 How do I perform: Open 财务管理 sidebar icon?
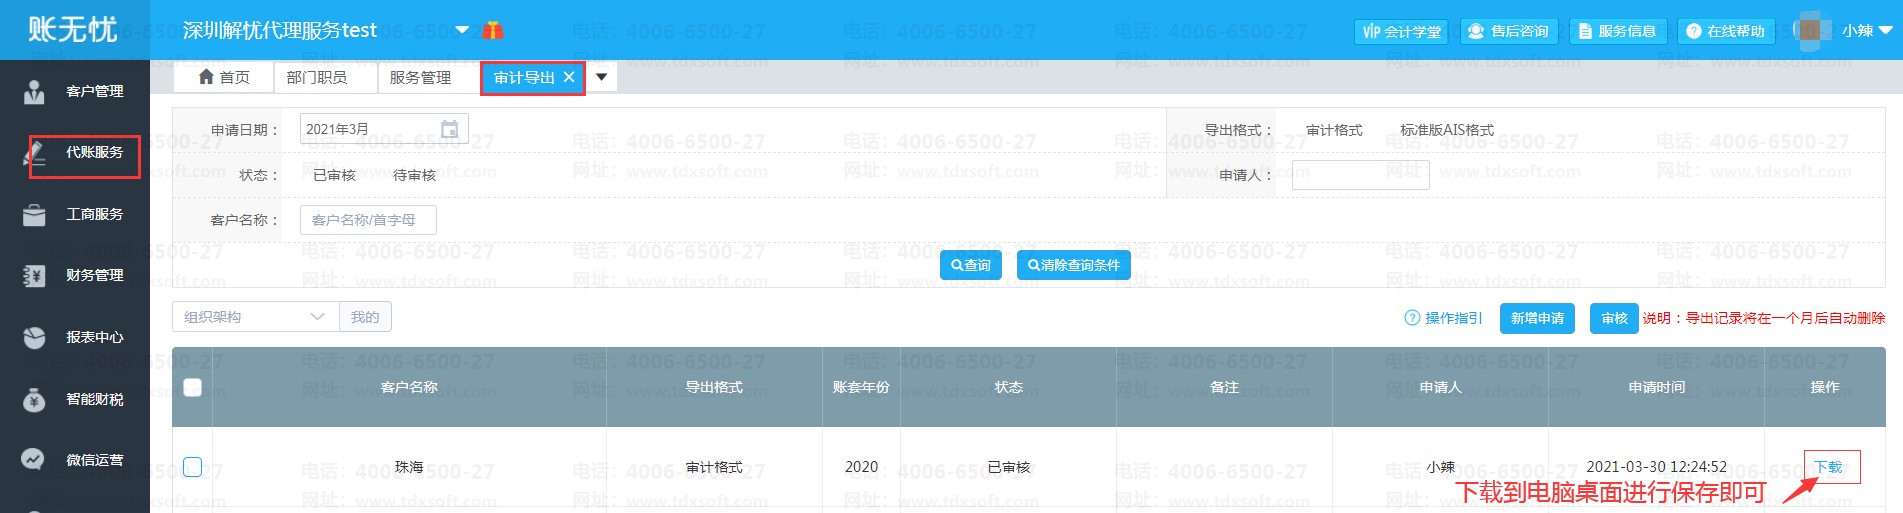(34, 276)
